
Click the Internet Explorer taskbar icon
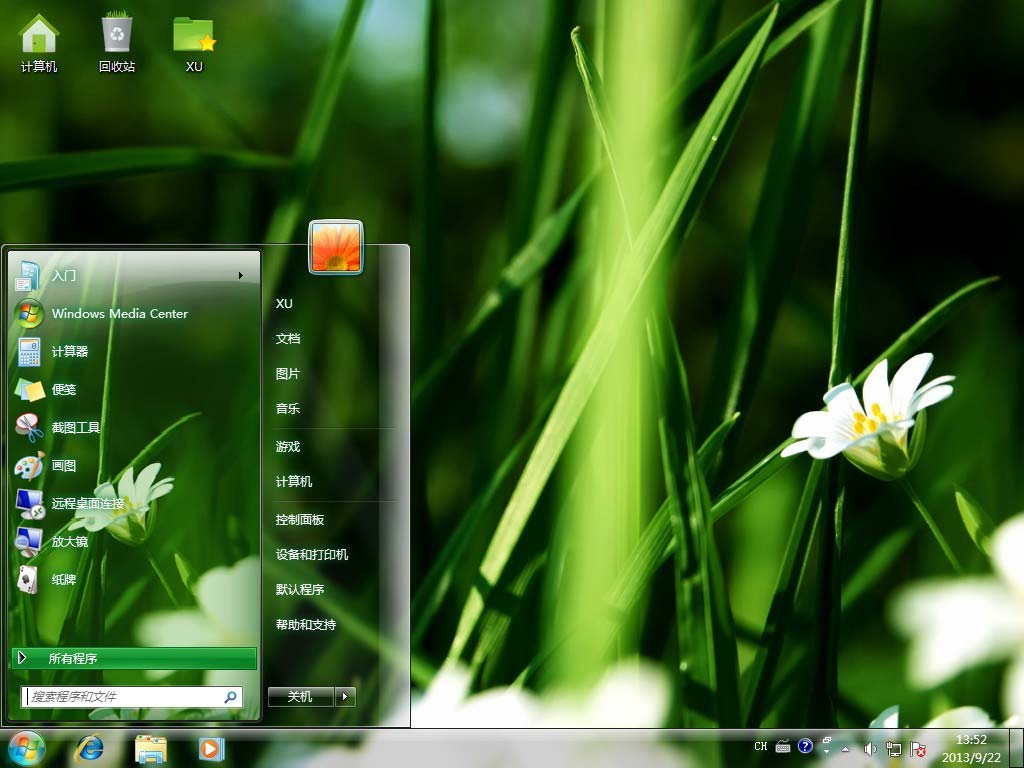[x=89, y=748]
